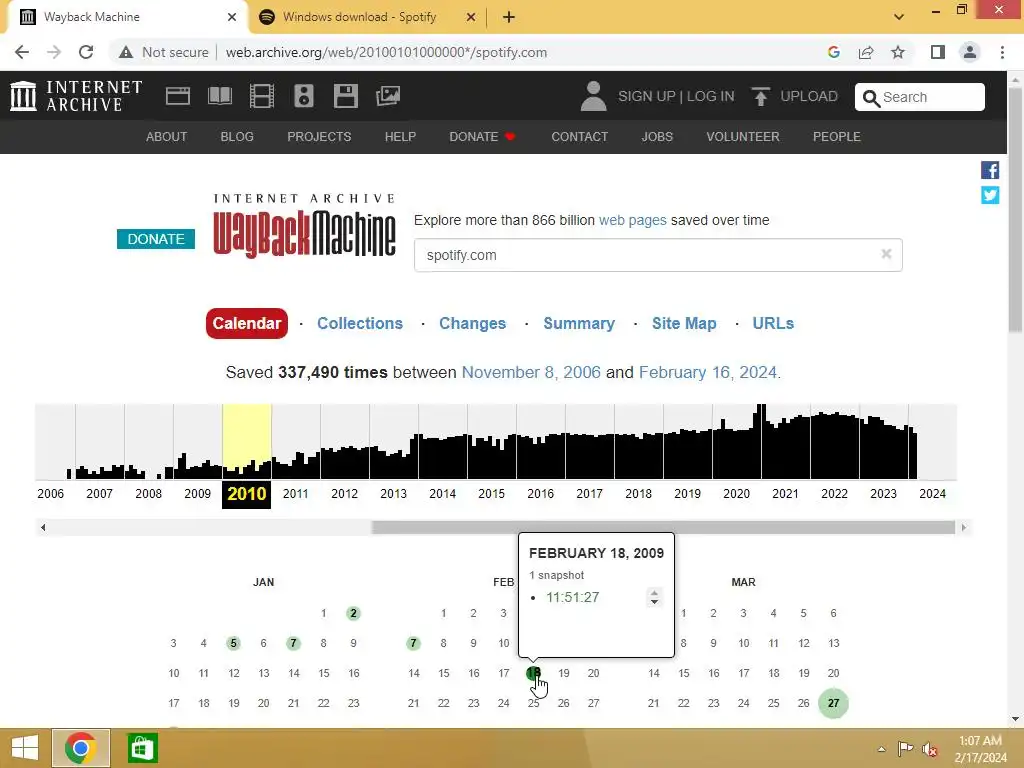The width and height of the screenshot is (1024, 768).
Task: Open the JOBS menu item
Action: point(657,136)
